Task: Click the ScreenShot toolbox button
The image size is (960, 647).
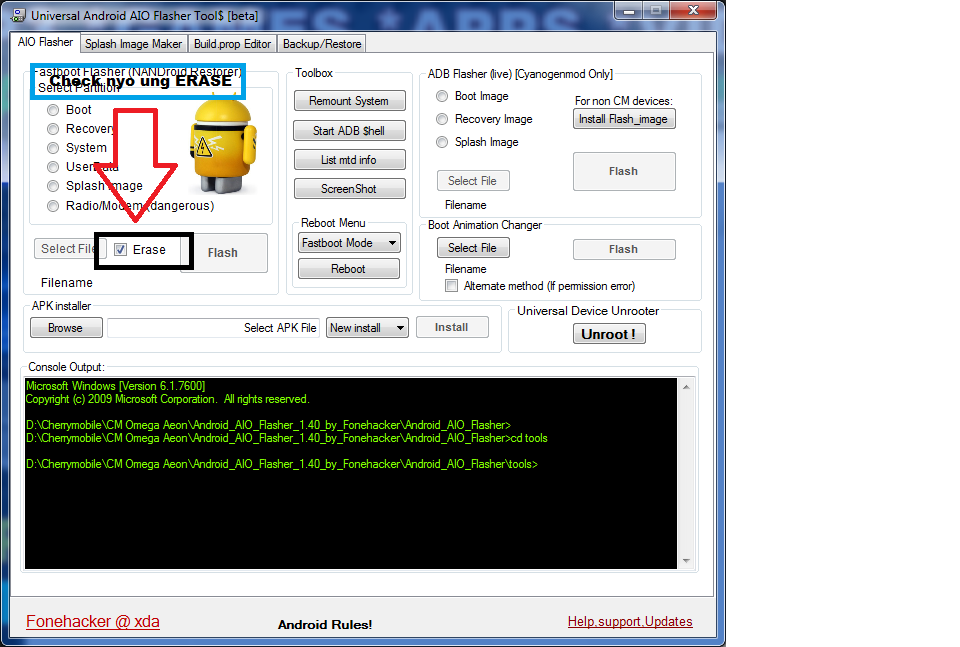Action: point(349,189)
